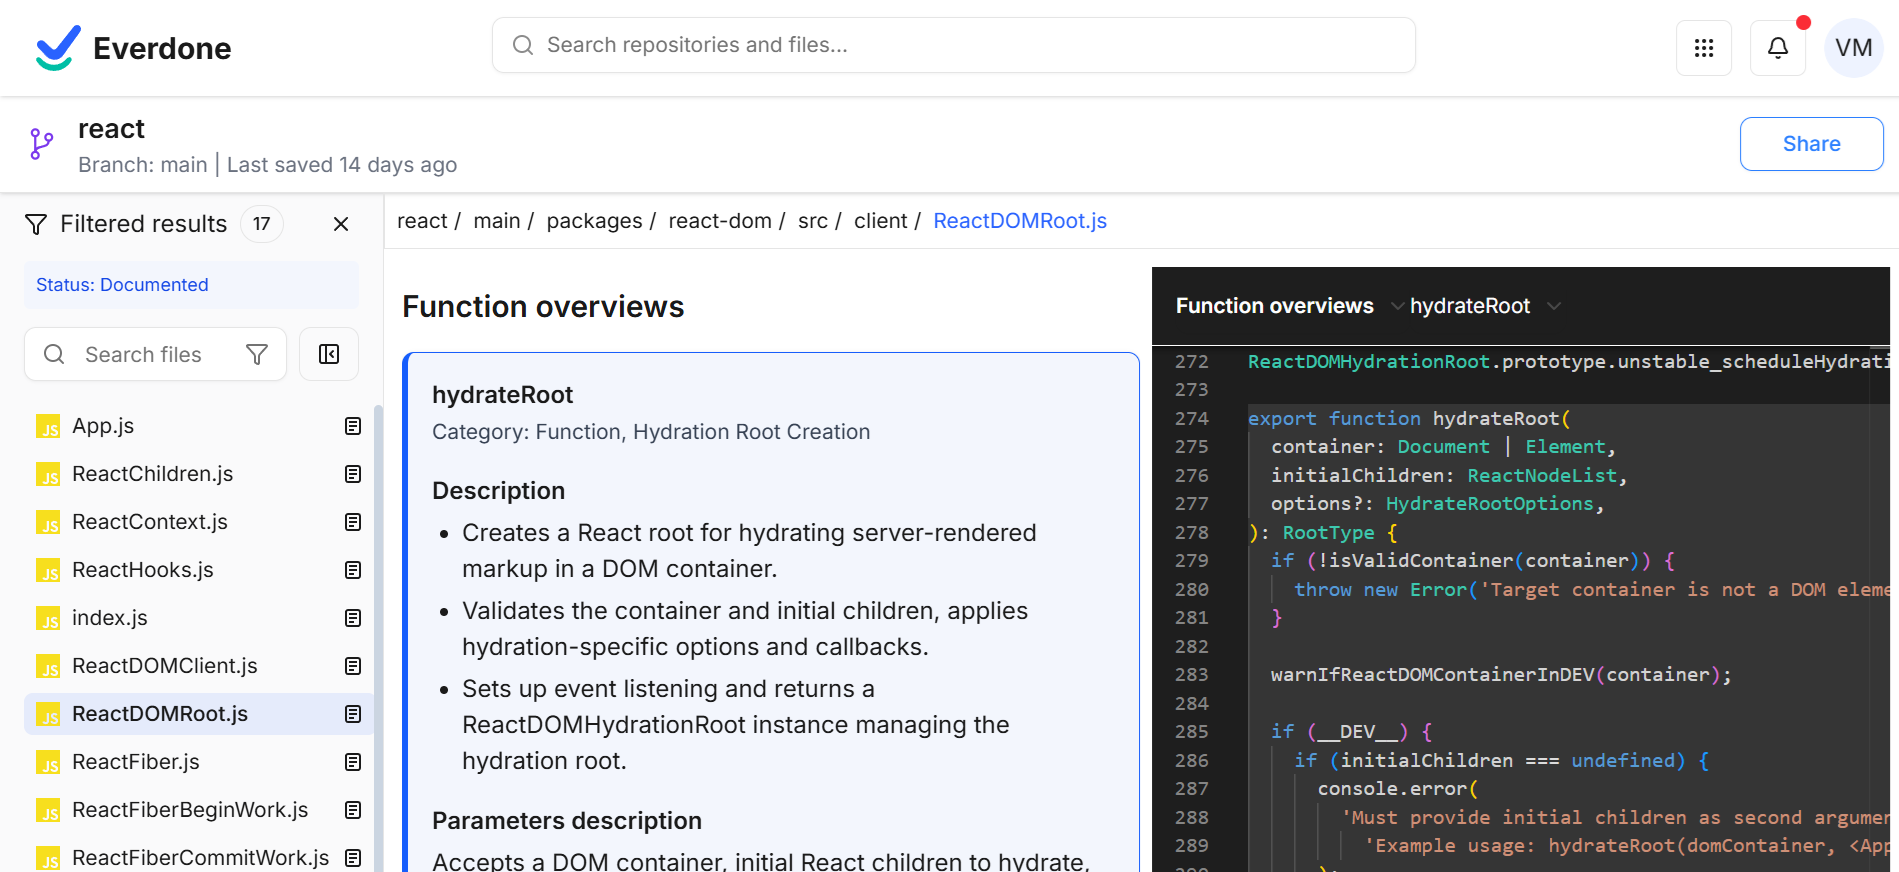Viewport: 1899px width, 872px height.
Task: Click the Filtered results funnel icon
Action: click(x=36, y=224)
